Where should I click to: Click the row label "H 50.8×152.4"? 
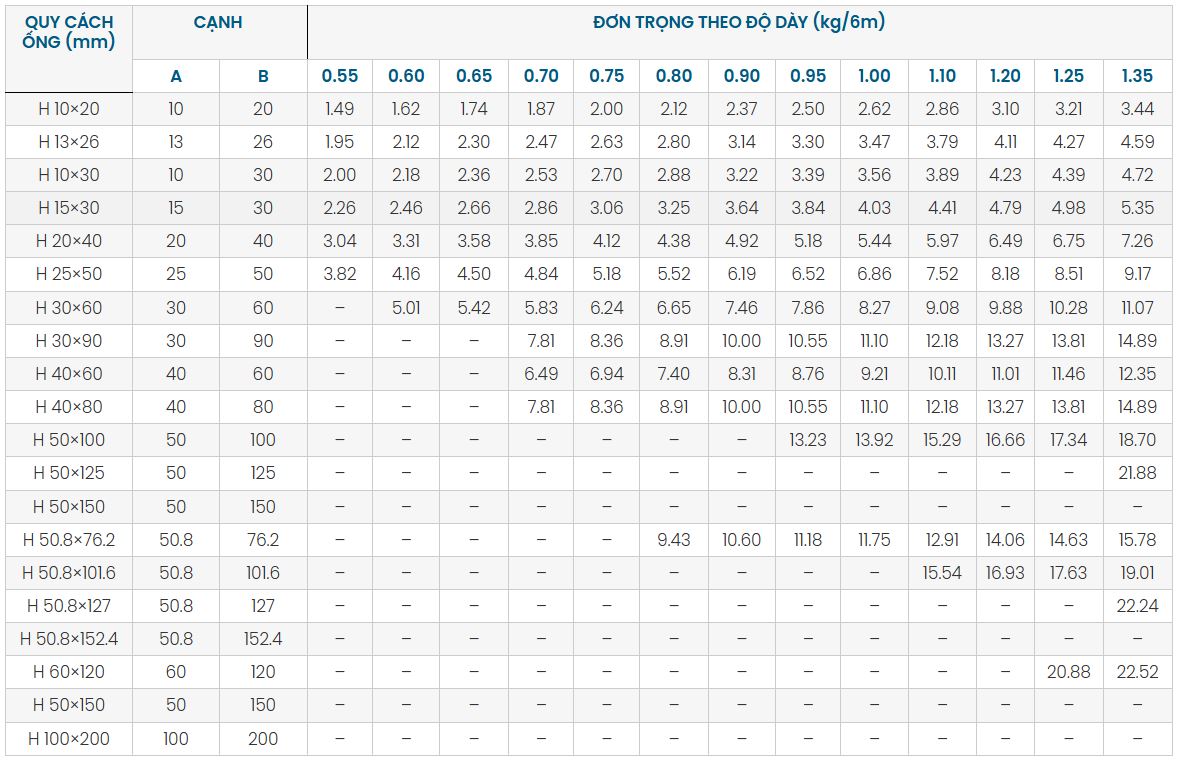pos(69,639)
